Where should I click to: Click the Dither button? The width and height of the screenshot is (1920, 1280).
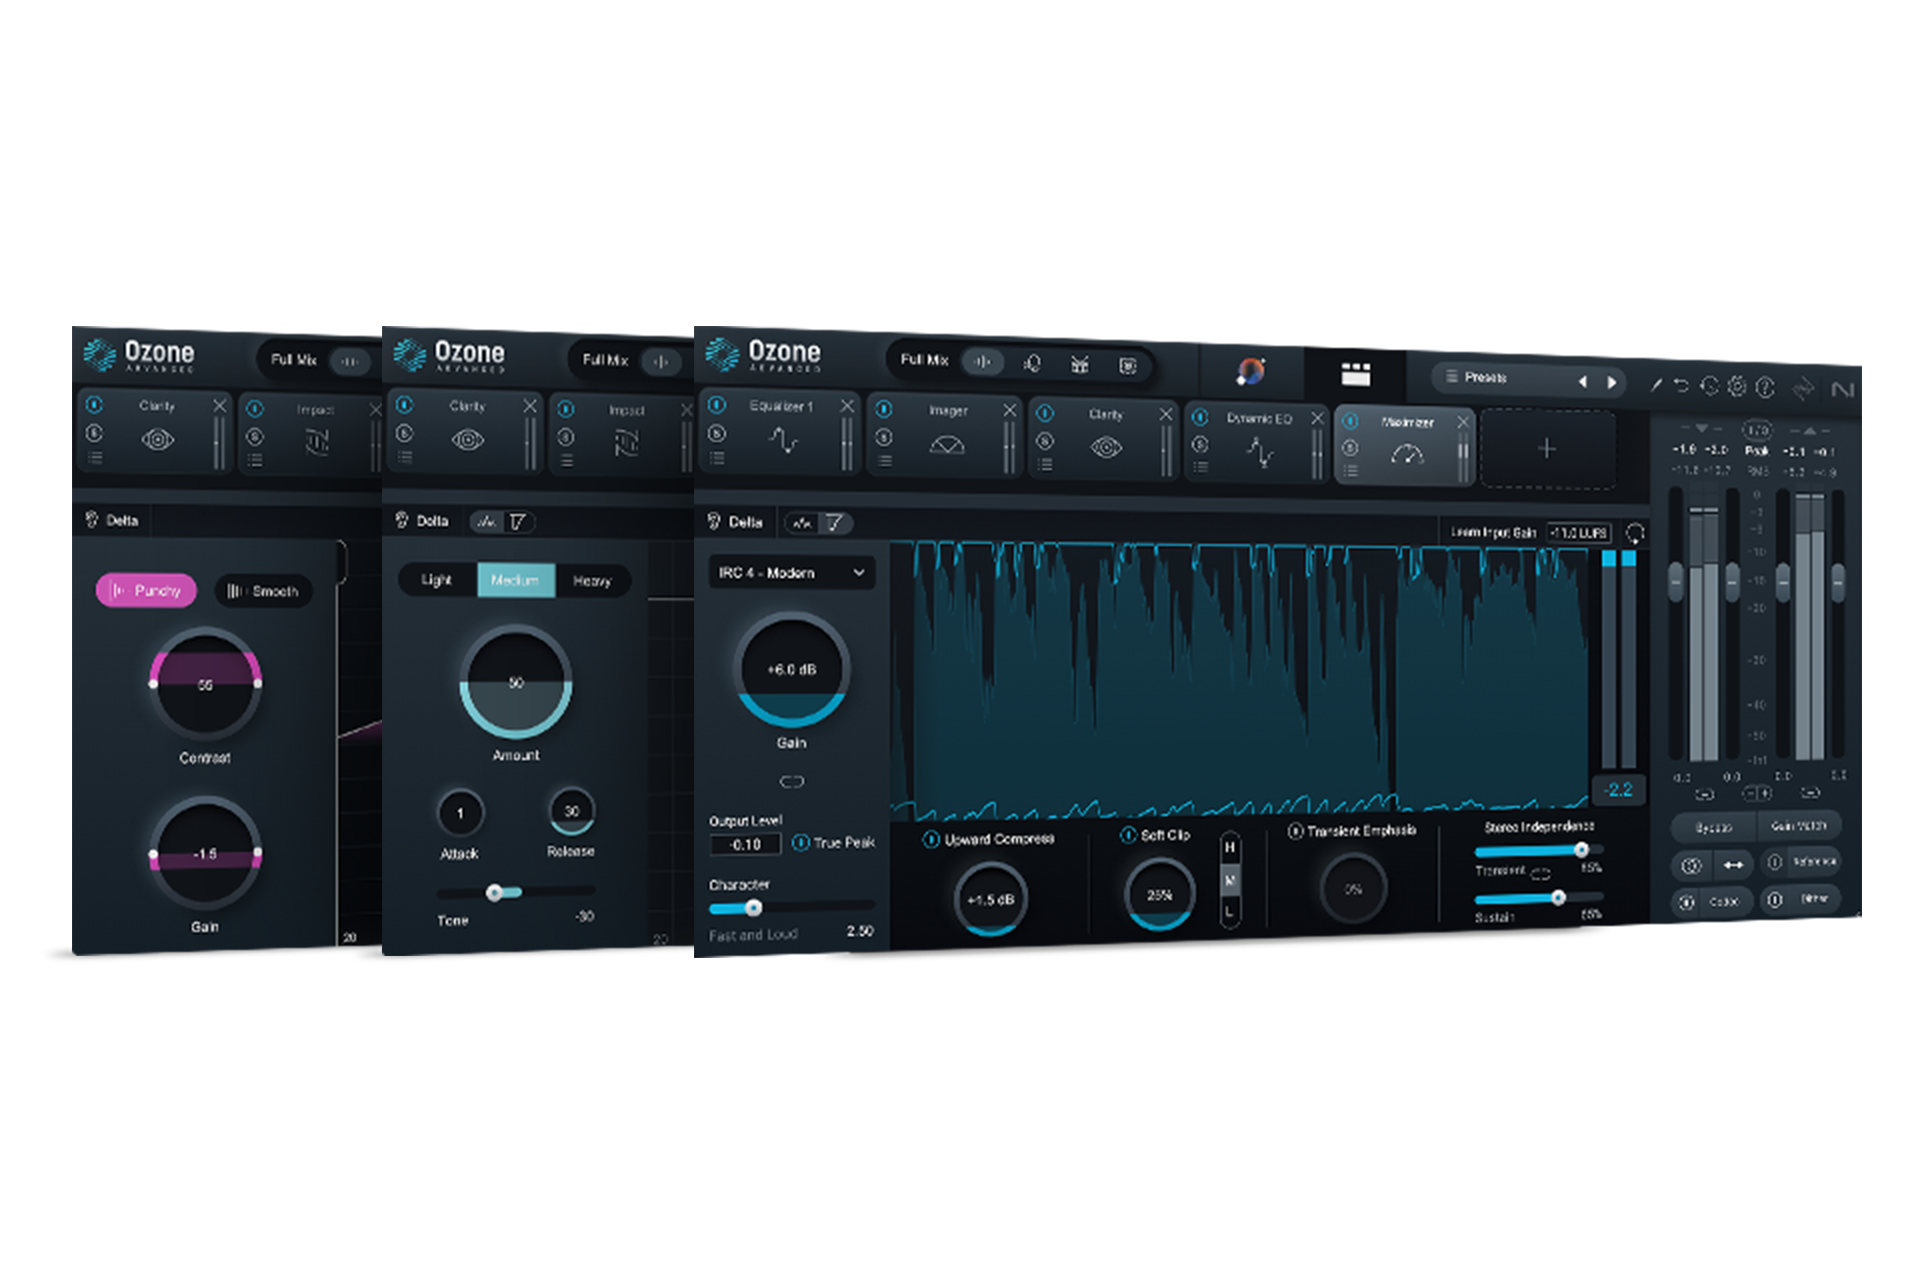pyautogui.click(x=1800, y=900)
